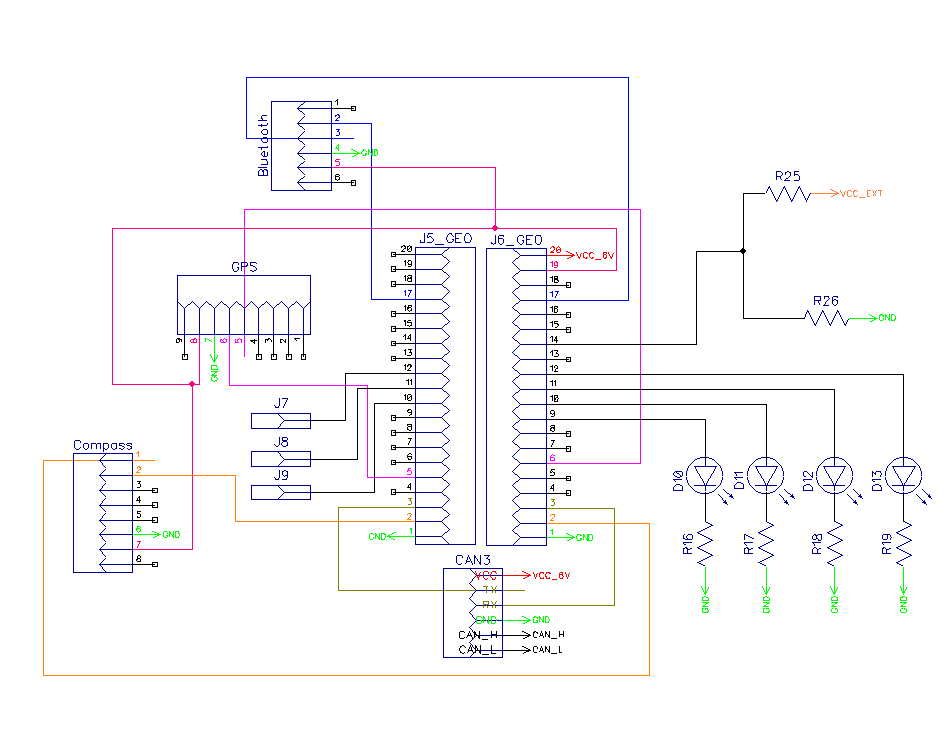
Task: Select the J8 connector
Action: (281, 458)
